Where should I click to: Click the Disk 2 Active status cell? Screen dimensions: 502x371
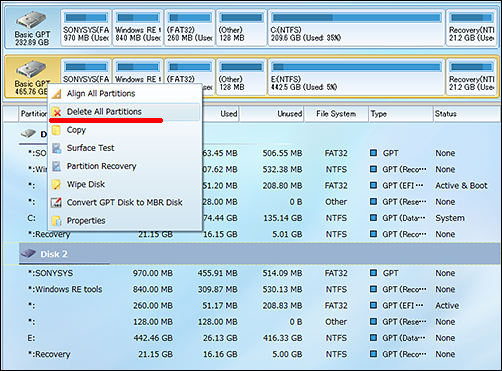447,305
